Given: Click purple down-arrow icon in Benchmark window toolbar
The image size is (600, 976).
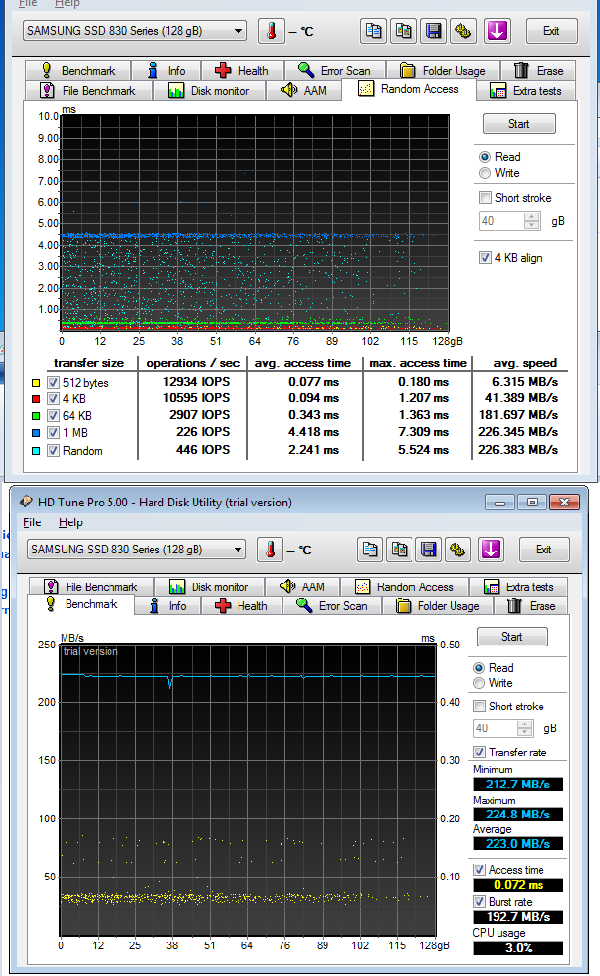Looking at the screenshot, I should (x=490, y=549).
